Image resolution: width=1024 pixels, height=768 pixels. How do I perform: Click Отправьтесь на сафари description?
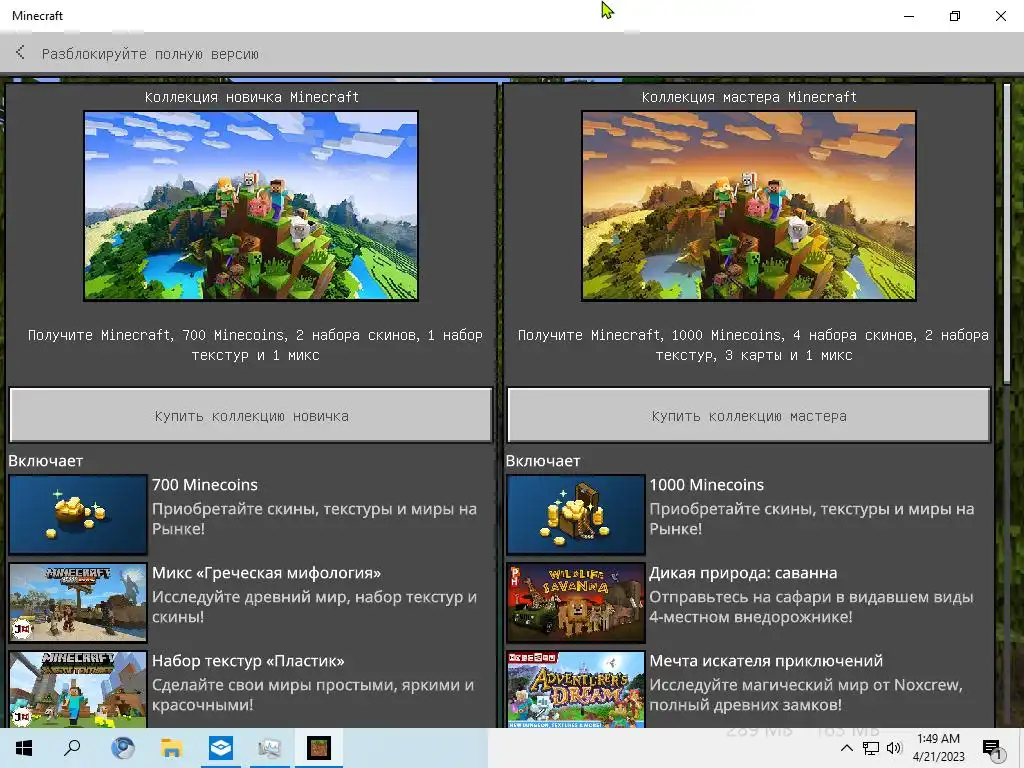[811, 607]
